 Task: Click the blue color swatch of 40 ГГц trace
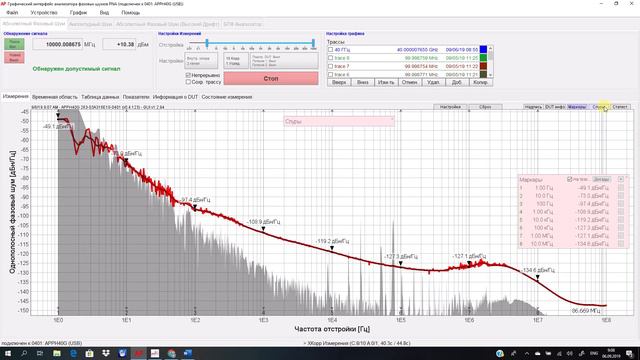point(483,49)
